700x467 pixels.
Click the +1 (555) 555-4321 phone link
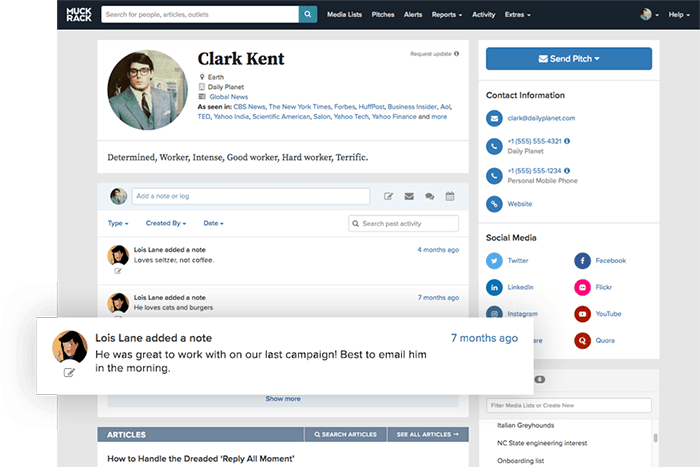tap(534, 141)
